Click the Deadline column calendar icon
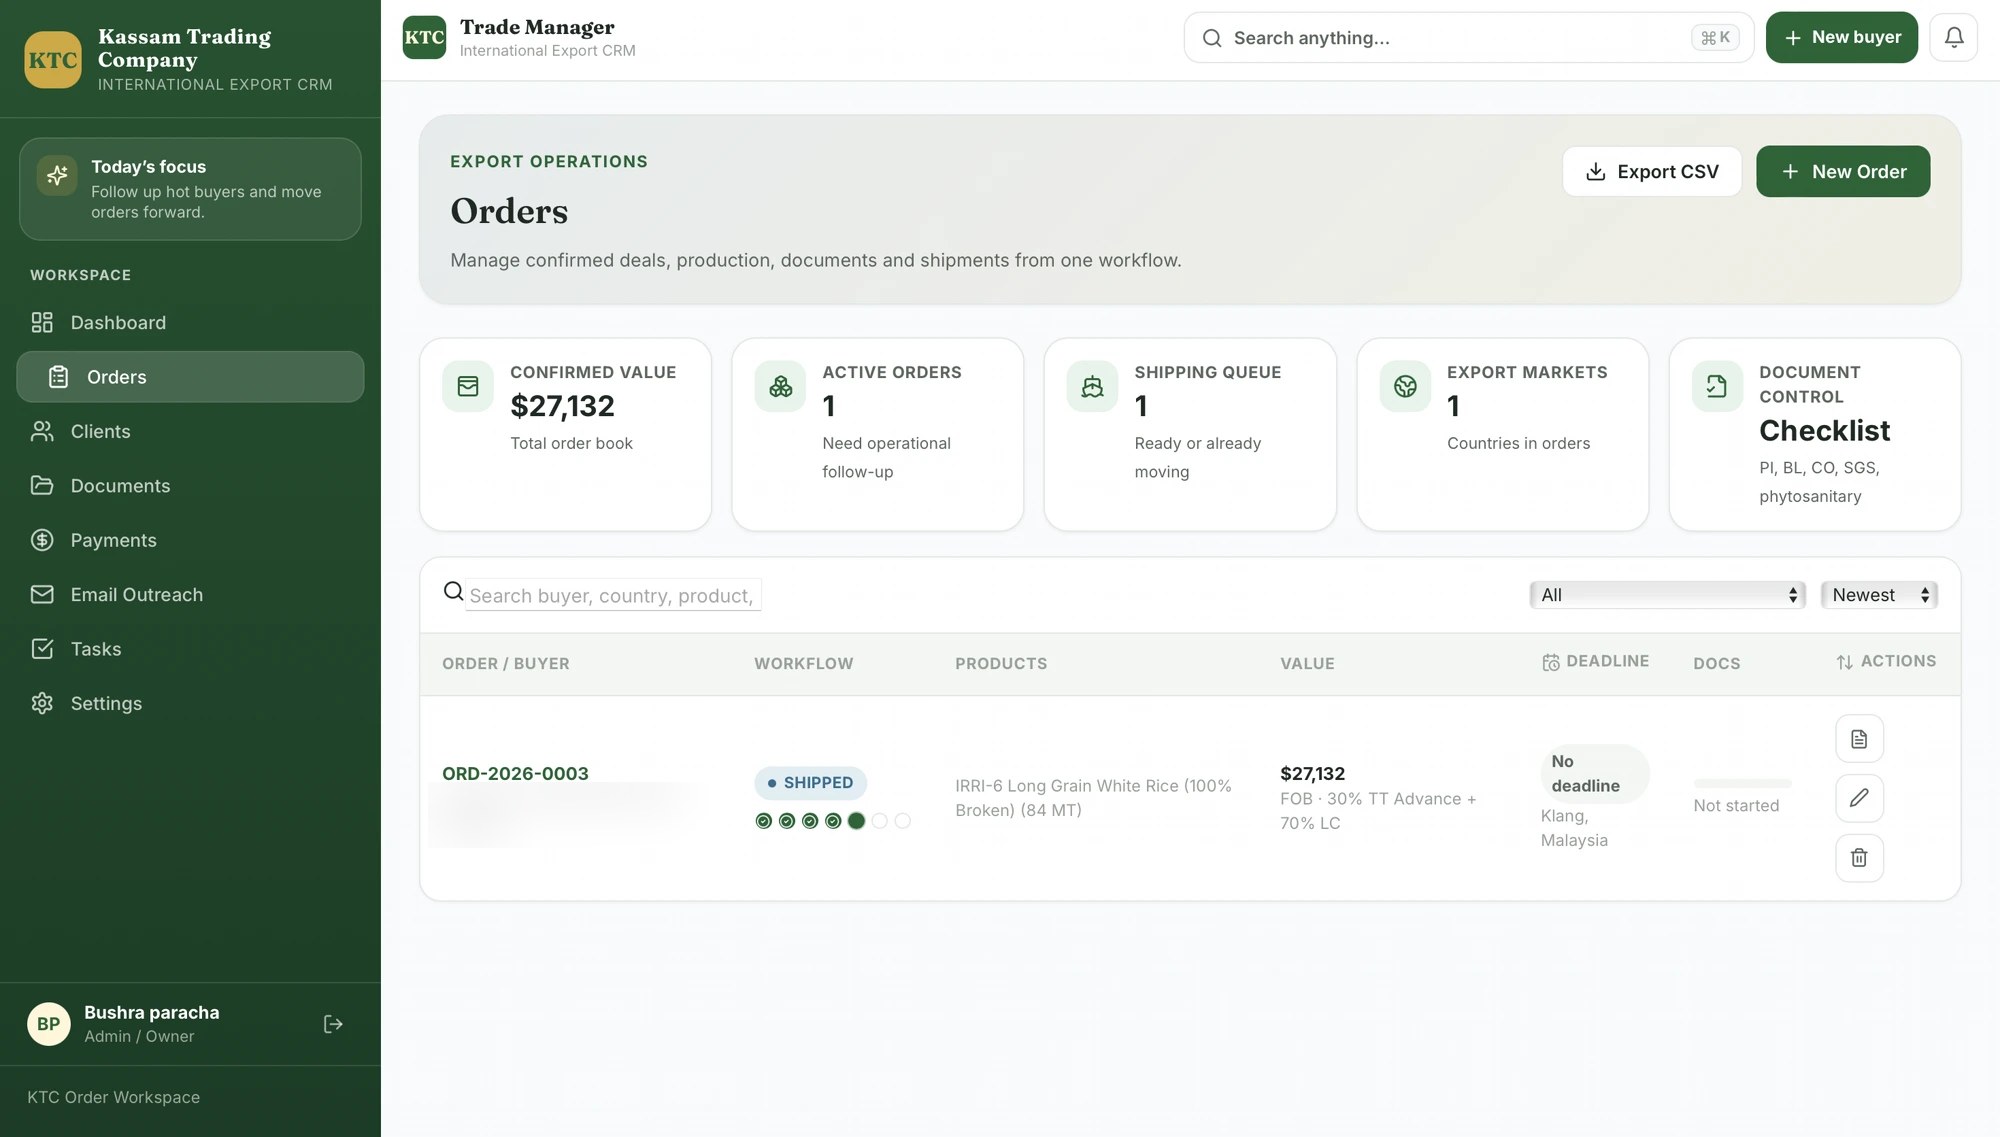 click(1551, 662)
